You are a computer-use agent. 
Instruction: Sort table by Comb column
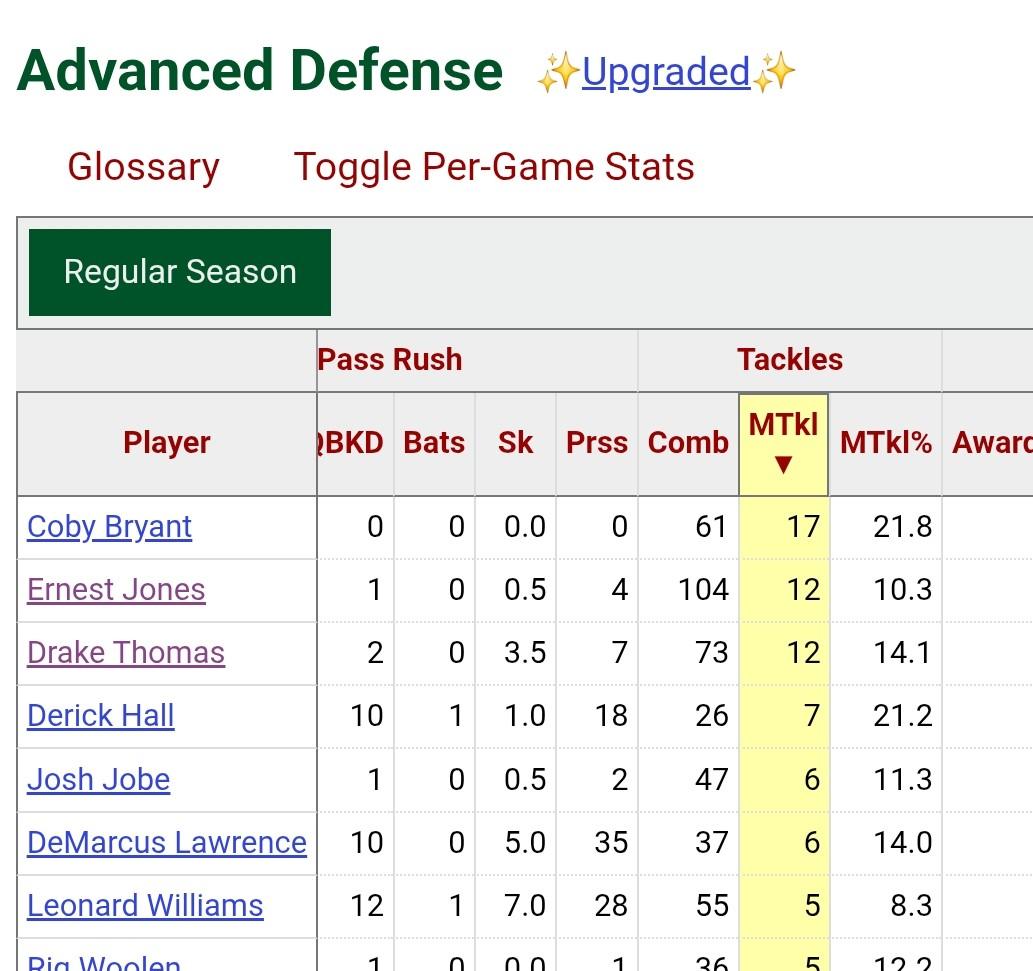tap(688, 443)
